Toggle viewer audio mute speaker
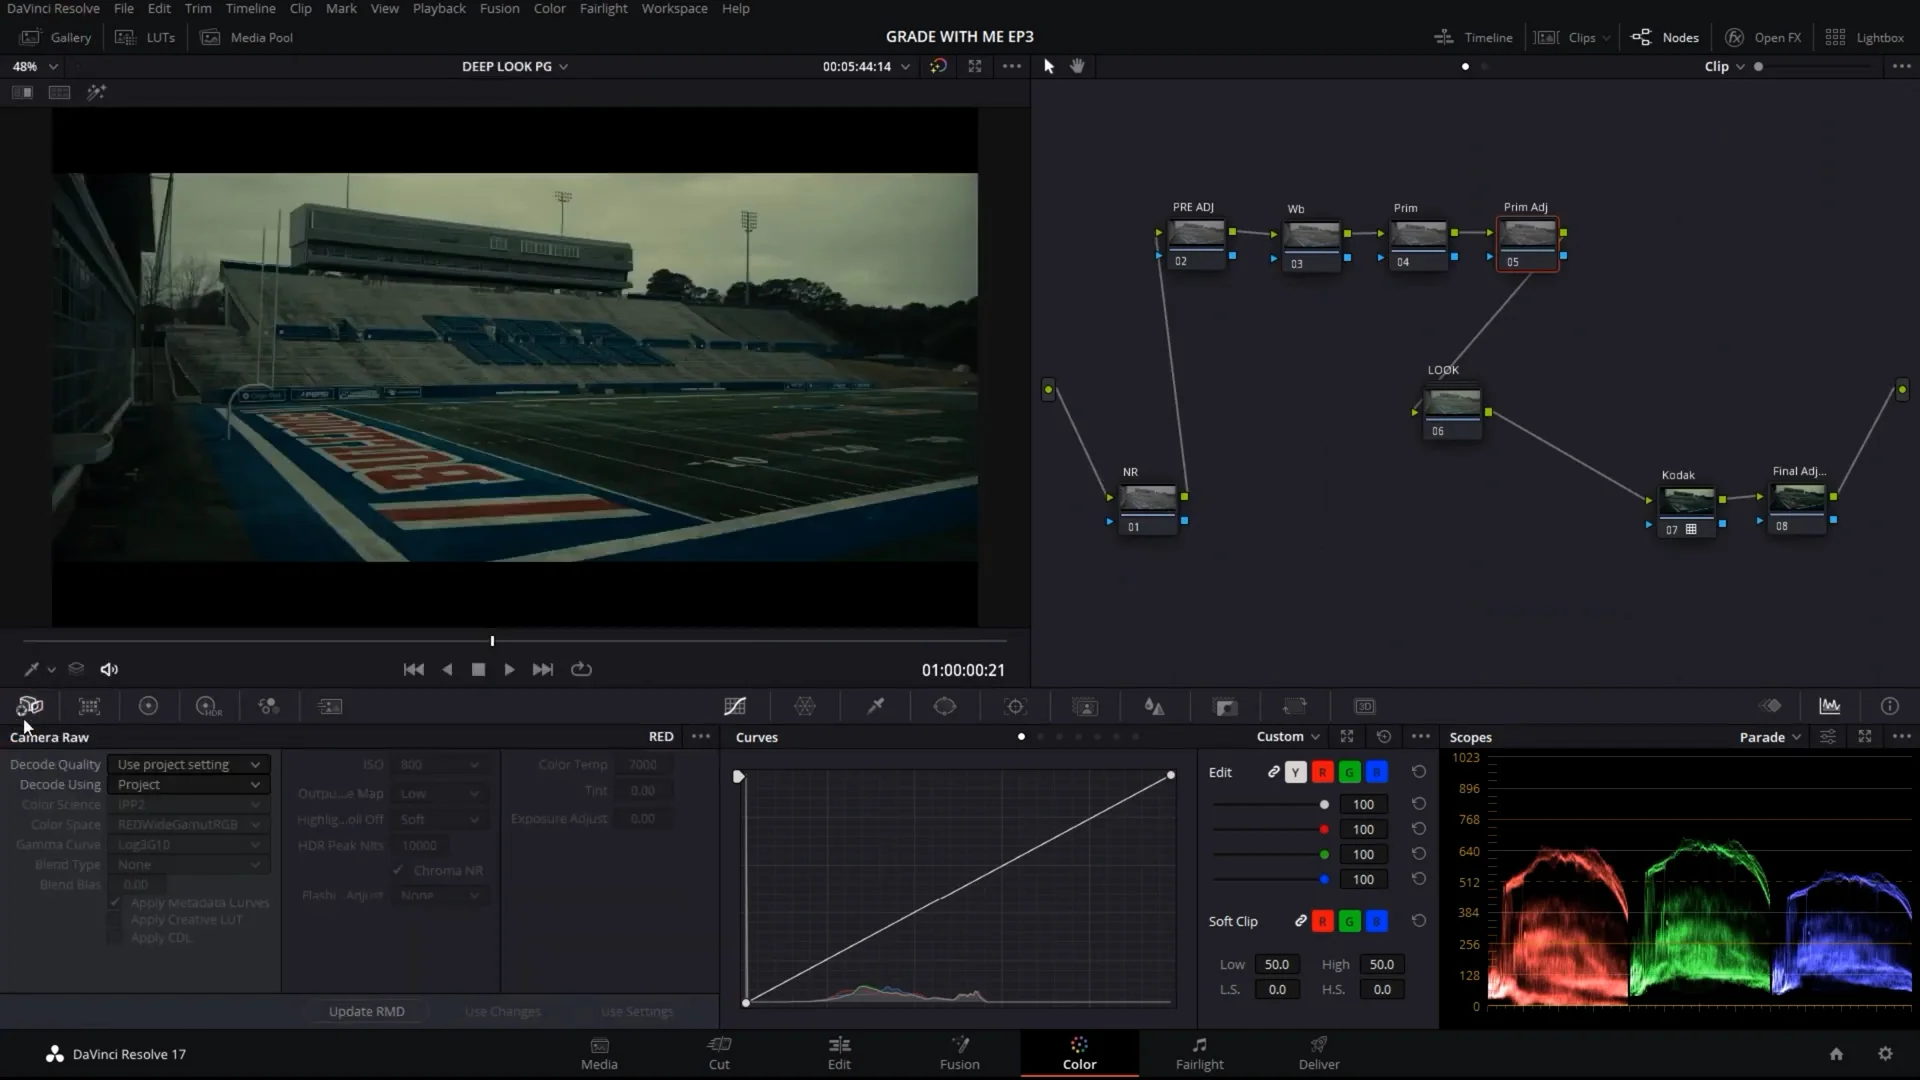The height and width of the screenshot is (1080, 1920). click(110, 670)
